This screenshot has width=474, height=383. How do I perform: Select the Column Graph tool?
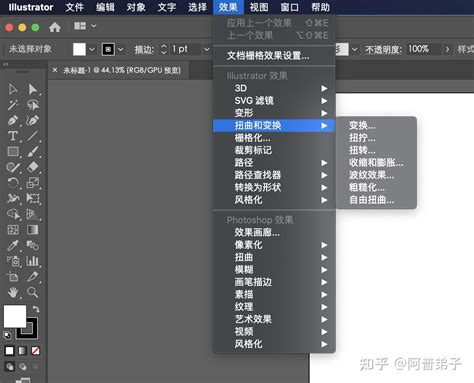33,261
